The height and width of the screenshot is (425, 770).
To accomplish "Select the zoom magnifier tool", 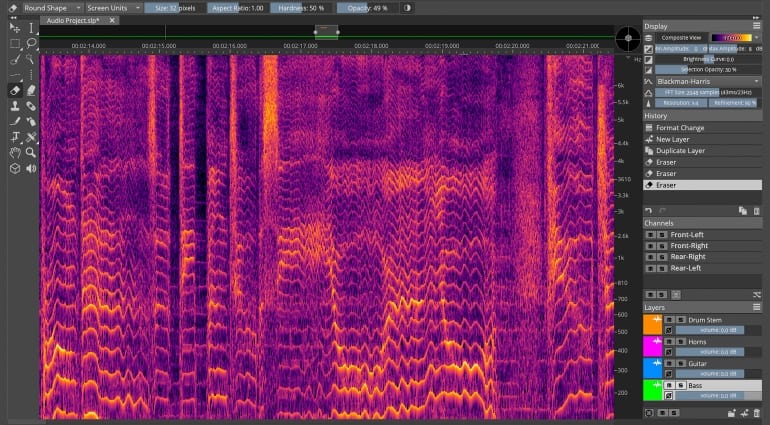I will [x=31, y=153].
